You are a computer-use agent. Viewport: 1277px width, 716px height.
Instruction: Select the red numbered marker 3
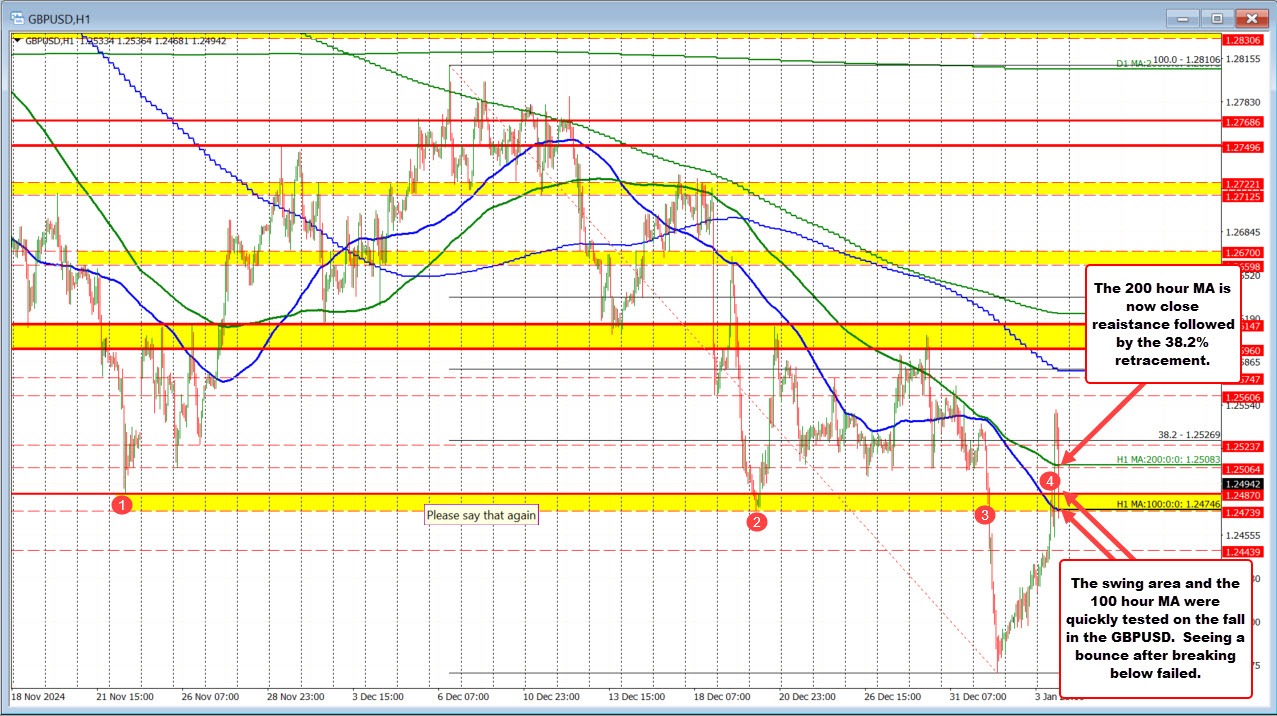[984, 514]
